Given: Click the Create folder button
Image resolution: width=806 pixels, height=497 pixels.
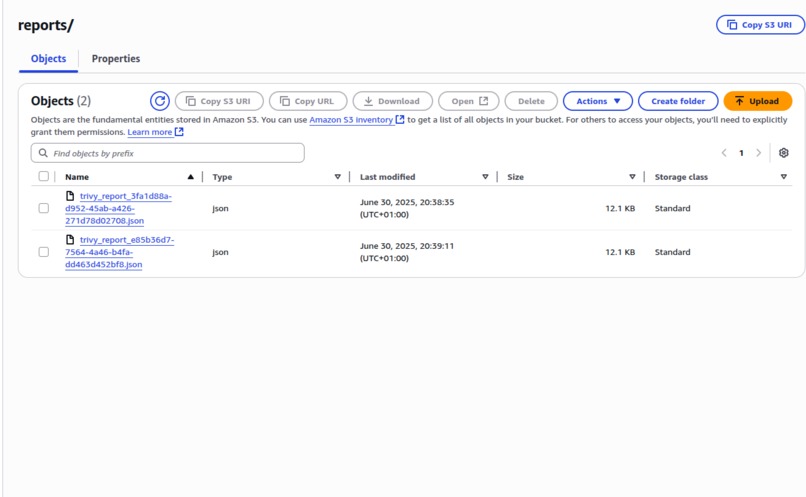Looking at the screenshot, I should [x=678, y=101].
